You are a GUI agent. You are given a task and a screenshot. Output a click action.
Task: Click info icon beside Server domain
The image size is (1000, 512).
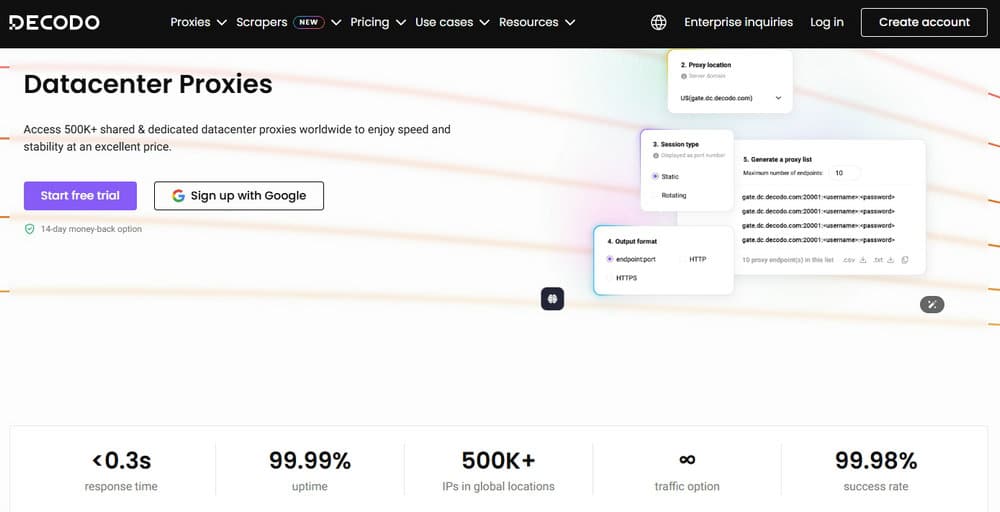684,76
